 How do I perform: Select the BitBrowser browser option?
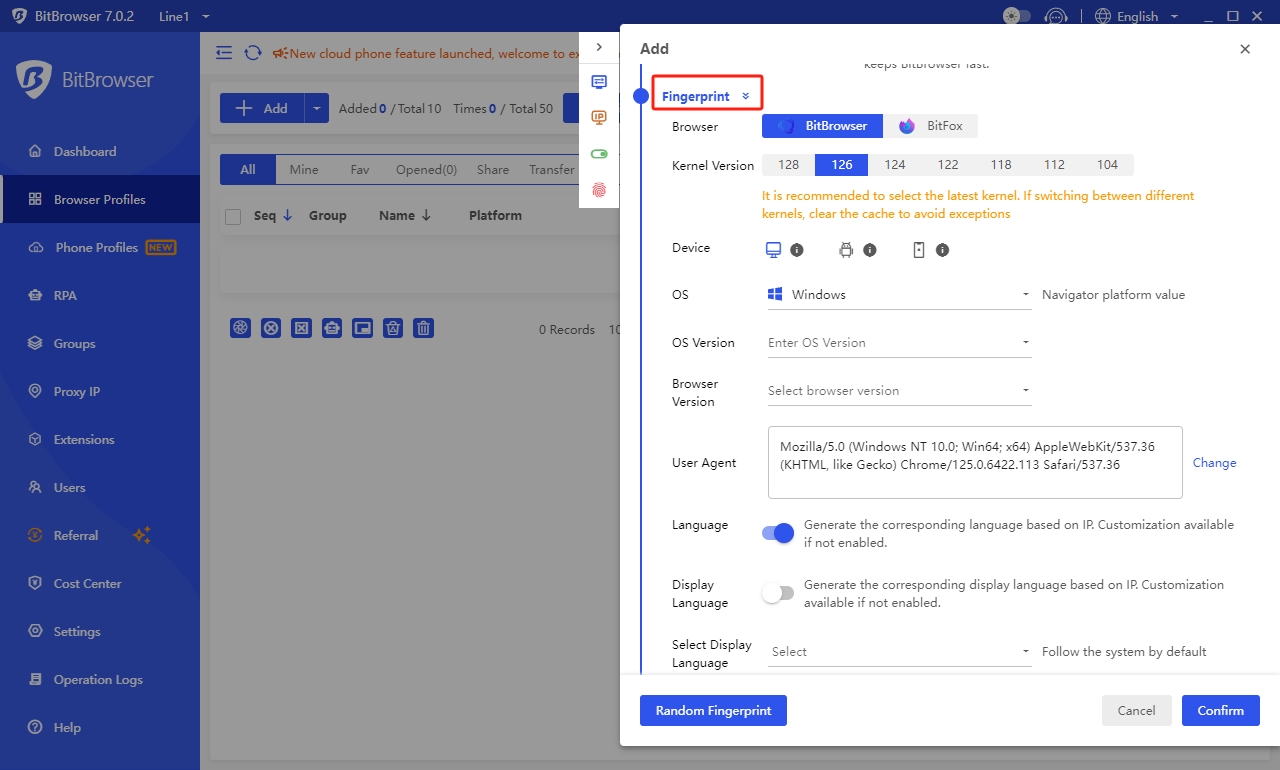(822, 126)
